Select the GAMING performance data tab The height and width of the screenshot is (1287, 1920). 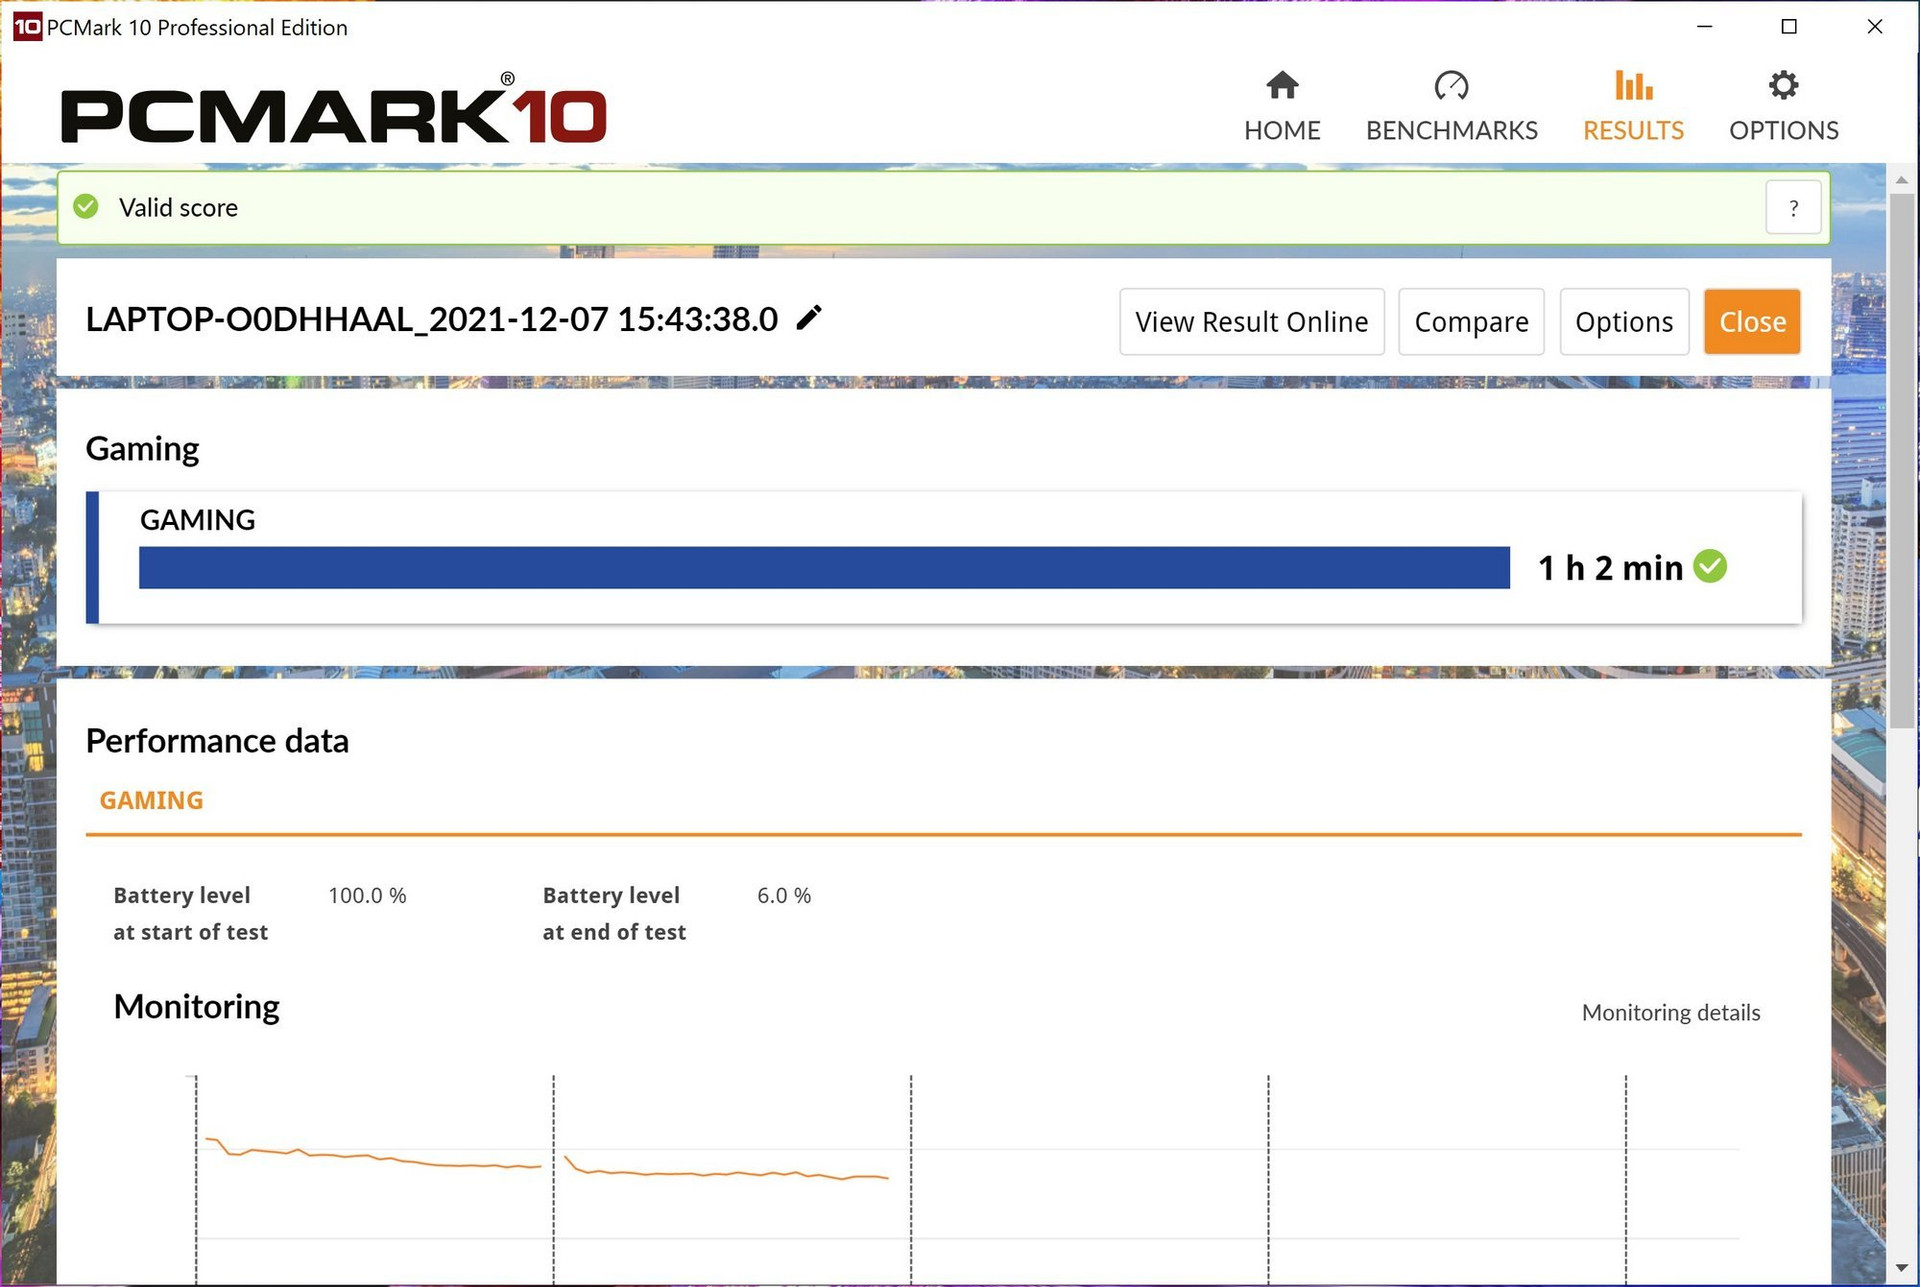coord(151,800)
